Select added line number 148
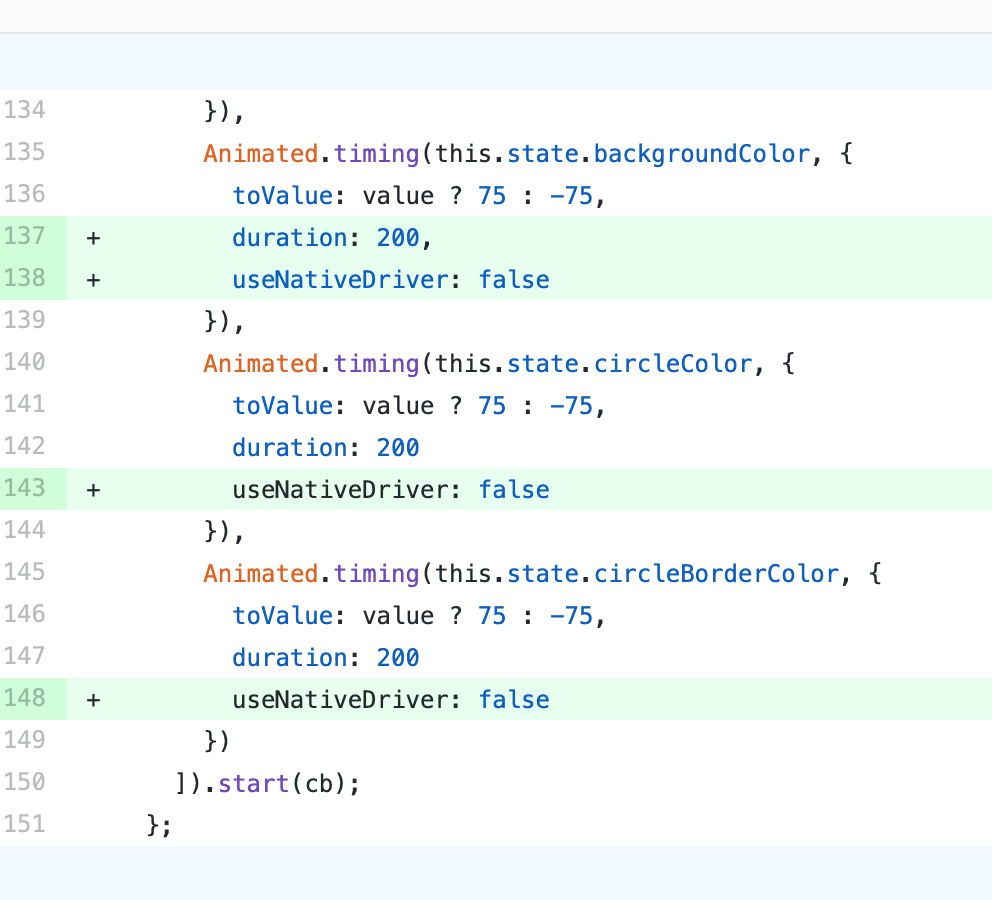The height and width of the screenshot is (900, 992). (25, 698)
